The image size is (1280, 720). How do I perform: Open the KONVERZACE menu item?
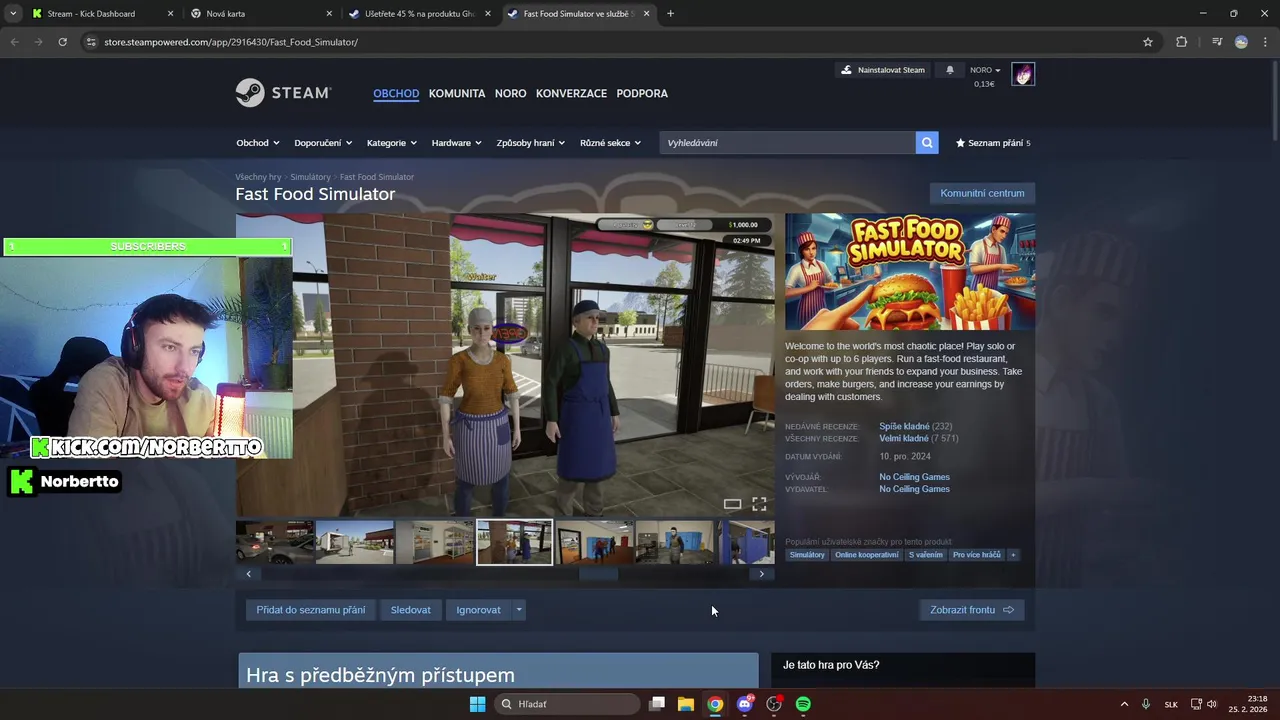pos(571,94)
